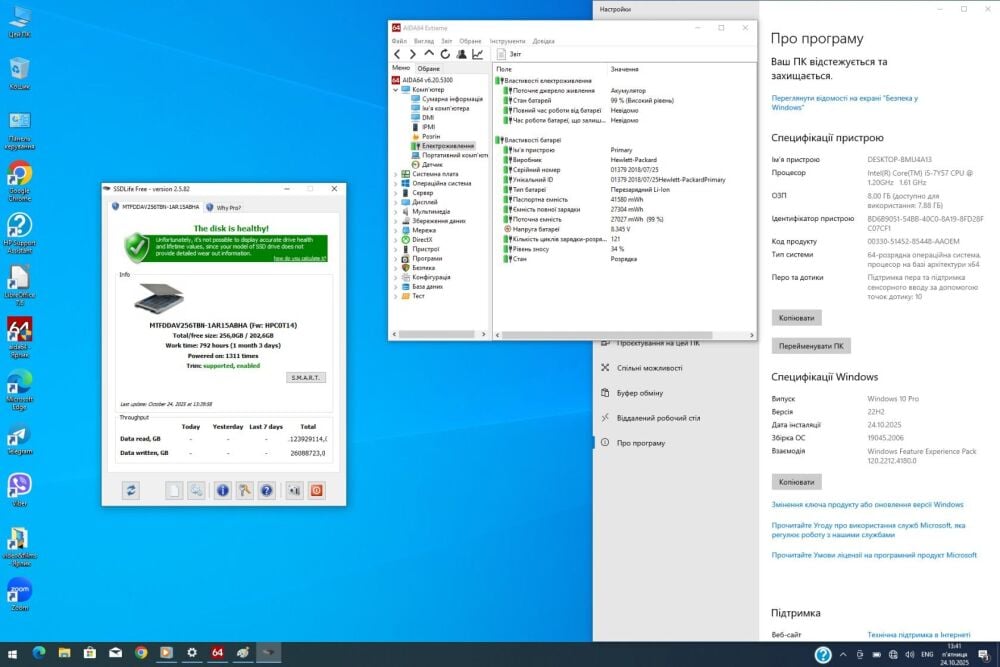The image size is (1000, 667).
Task: Open Settings gear in the taskbar
Action: point(192,653)
